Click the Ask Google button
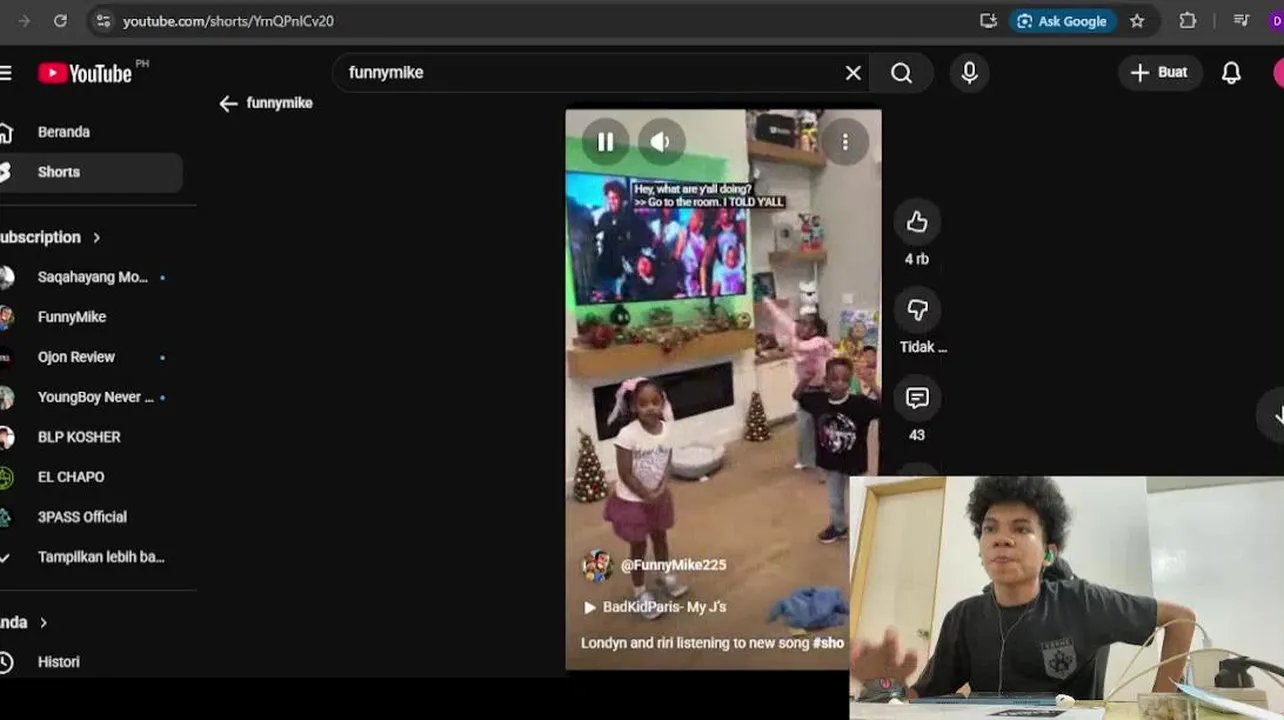The image size is (1284, 720). (1062, 21)
